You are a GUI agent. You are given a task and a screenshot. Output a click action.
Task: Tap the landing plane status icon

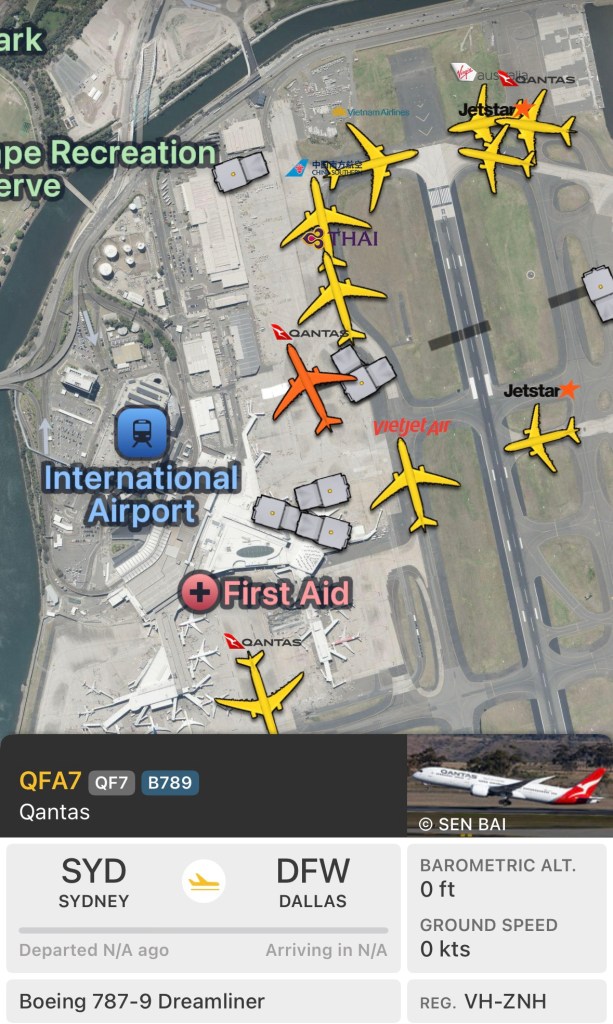pos(204,882)
